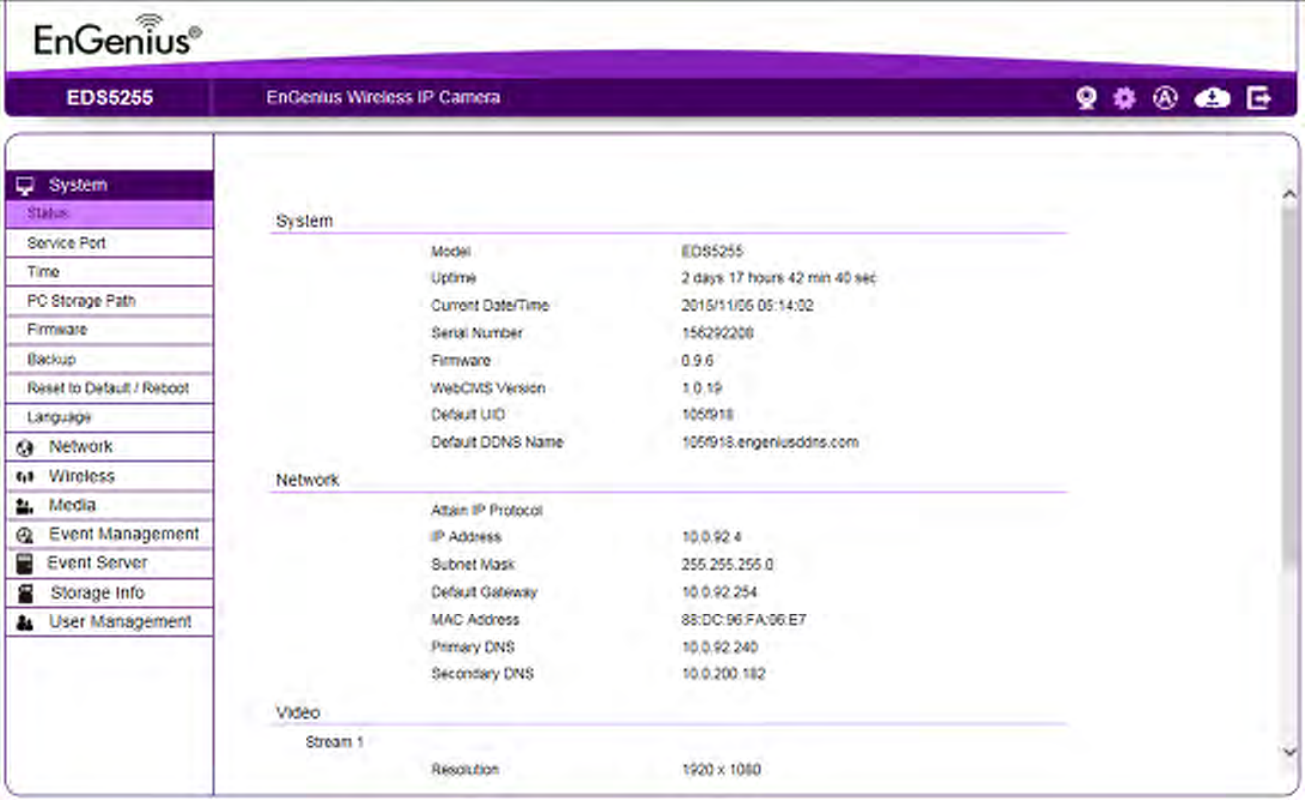Click the Attain IP Protocol label

[487, 510]
